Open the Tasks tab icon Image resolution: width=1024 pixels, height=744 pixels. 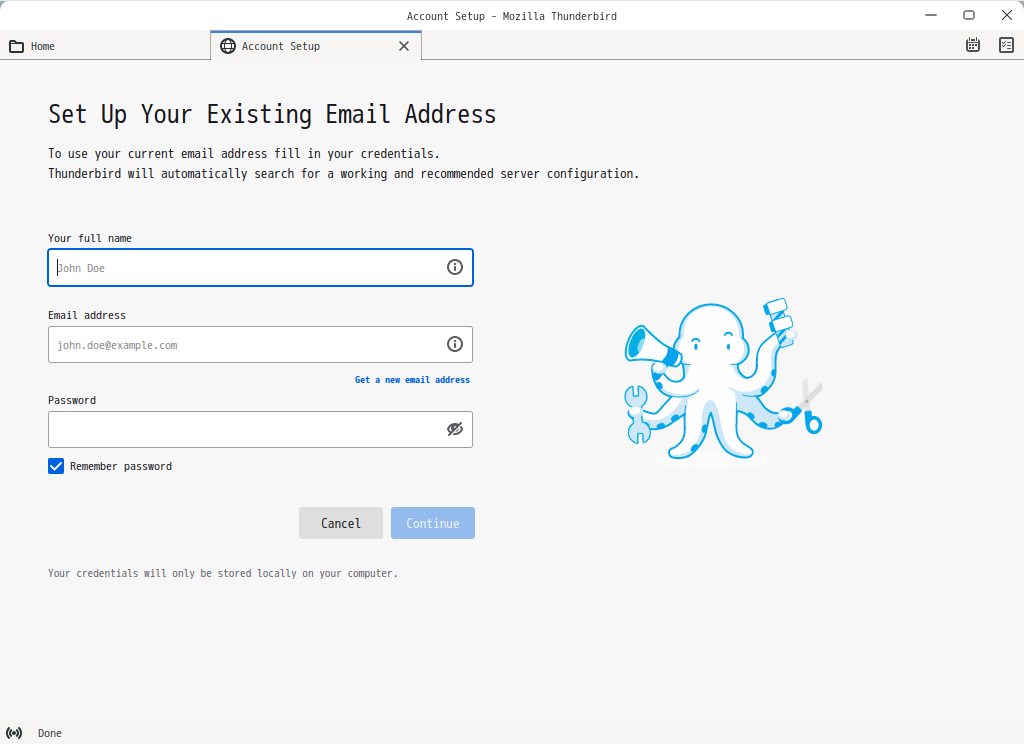(x=1006, y=45)
